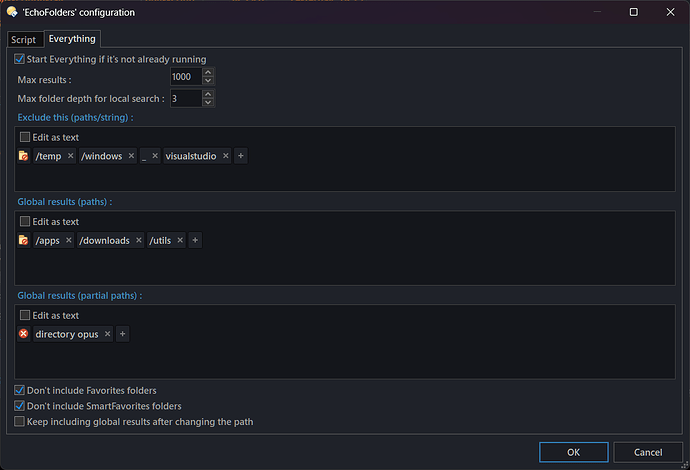
Task: Click folder icon in Global results paths
Action: (24, 240)
